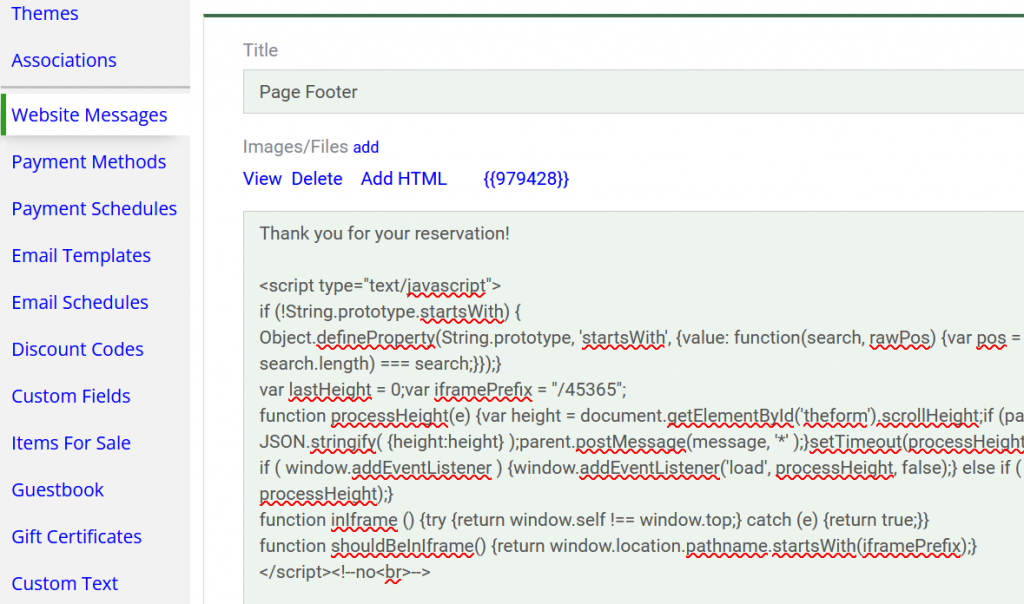Open Custom Fields section
1024x604 pixels.
click(71, 396)
